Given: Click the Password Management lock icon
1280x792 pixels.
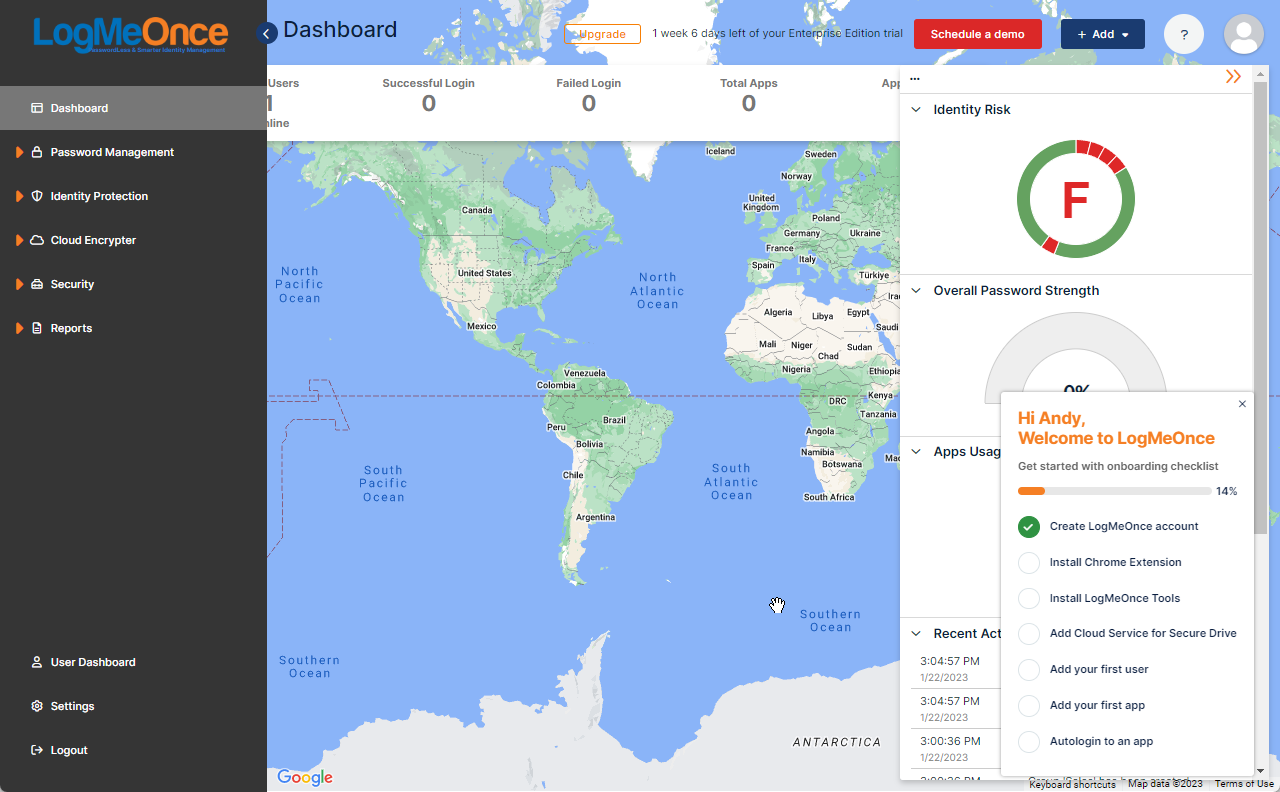Looking at the screenshot, I should [37, 152].
